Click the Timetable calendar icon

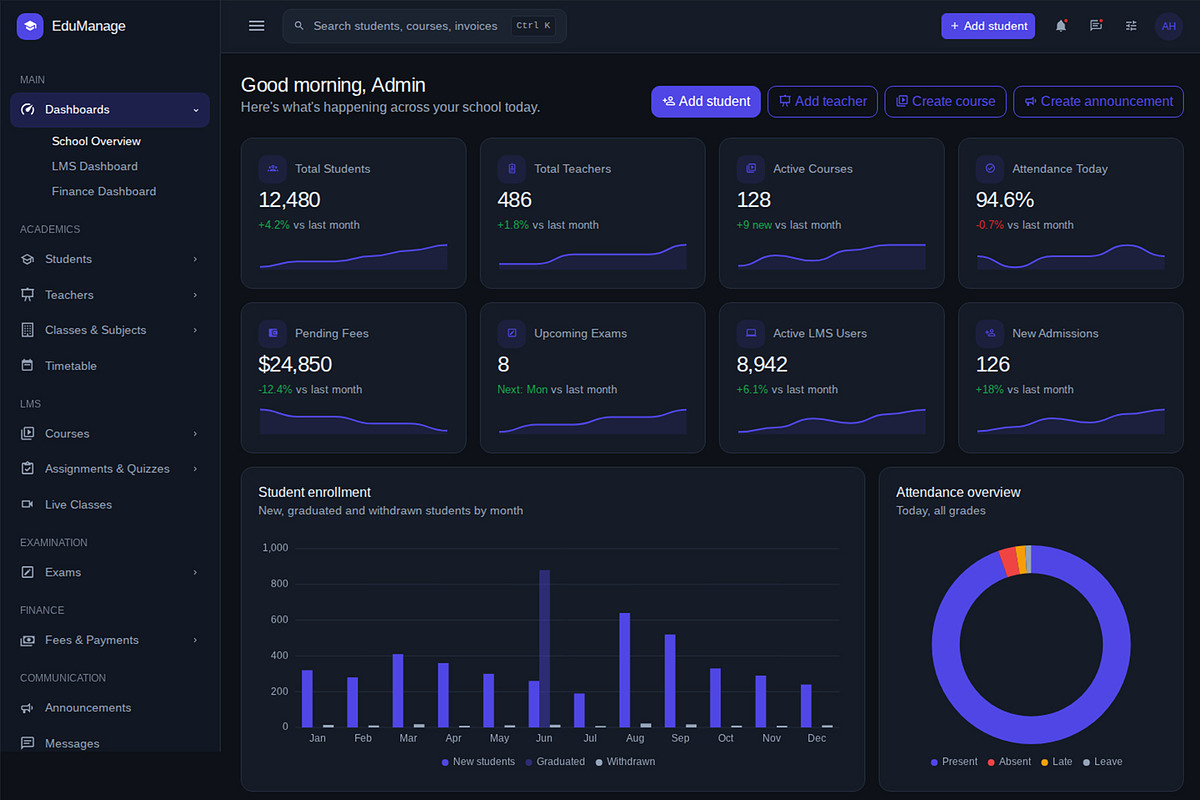27,366
